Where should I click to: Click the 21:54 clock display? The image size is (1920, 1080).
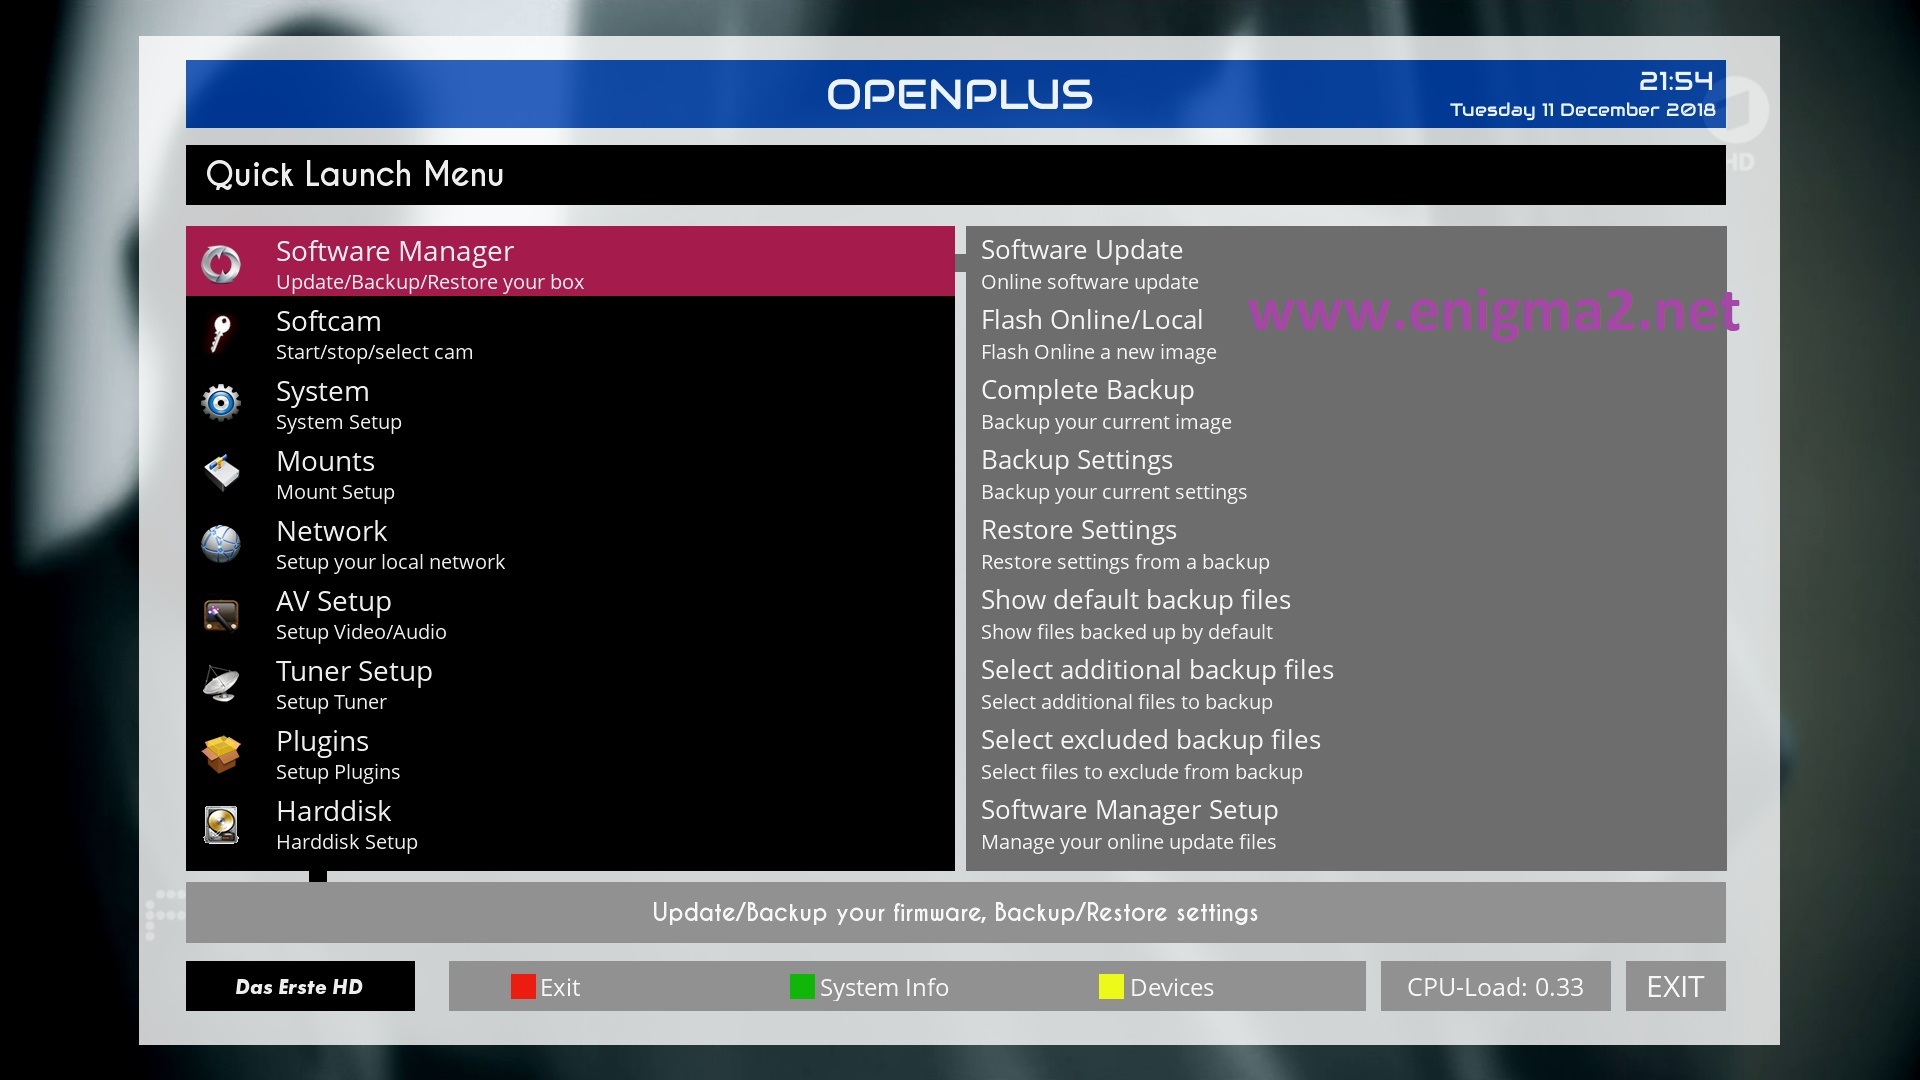(x=1676, y=81)
